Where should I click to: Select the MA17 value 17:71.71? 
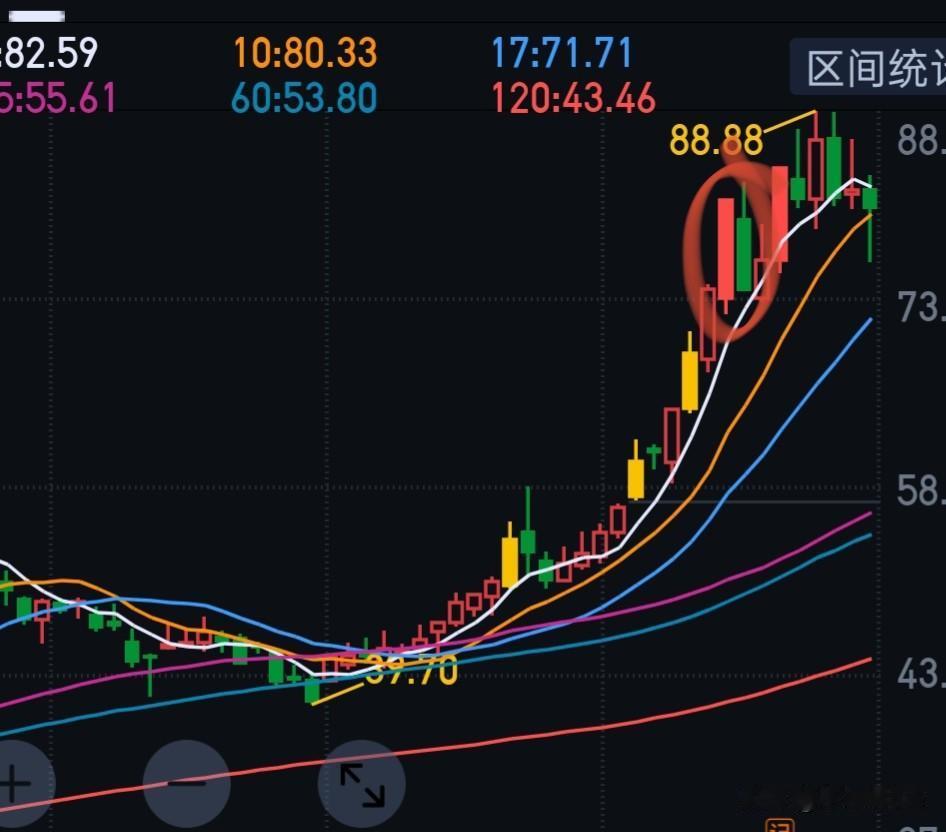[x=562, y=52]
